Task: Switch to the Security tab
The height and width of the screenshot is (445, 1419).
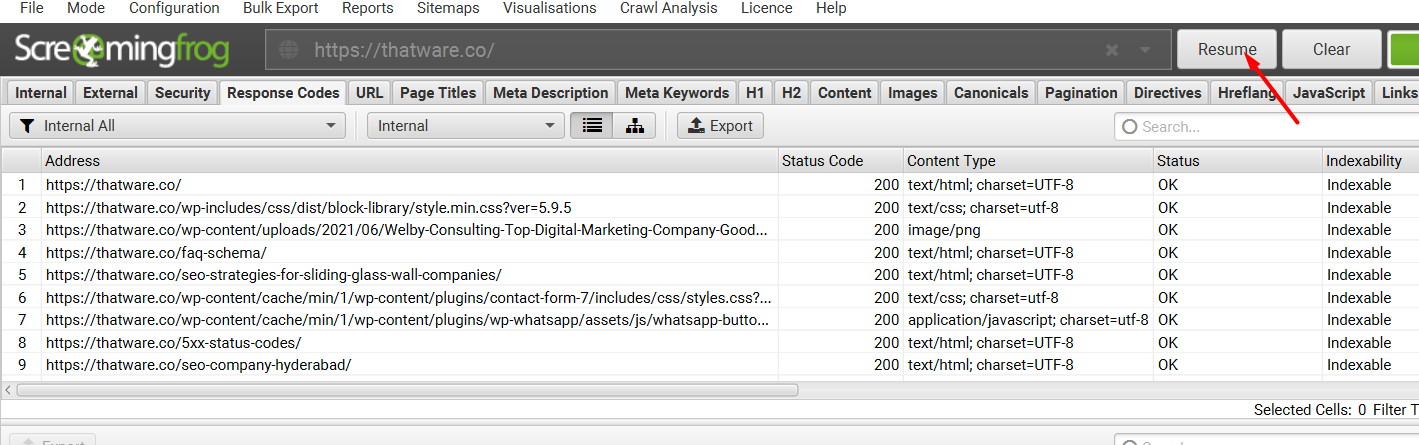Action: [182, 93]
